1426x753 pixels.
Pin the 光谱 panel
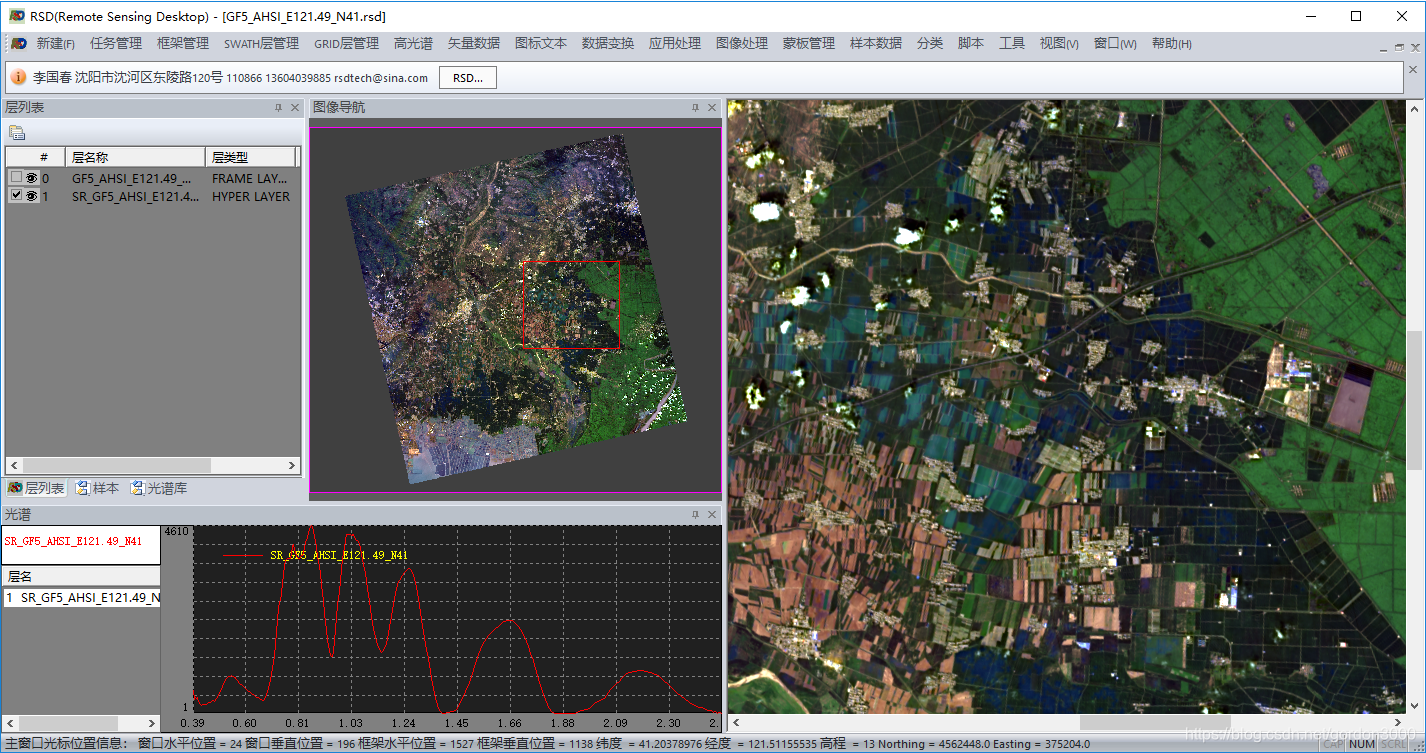click(696, 514)
